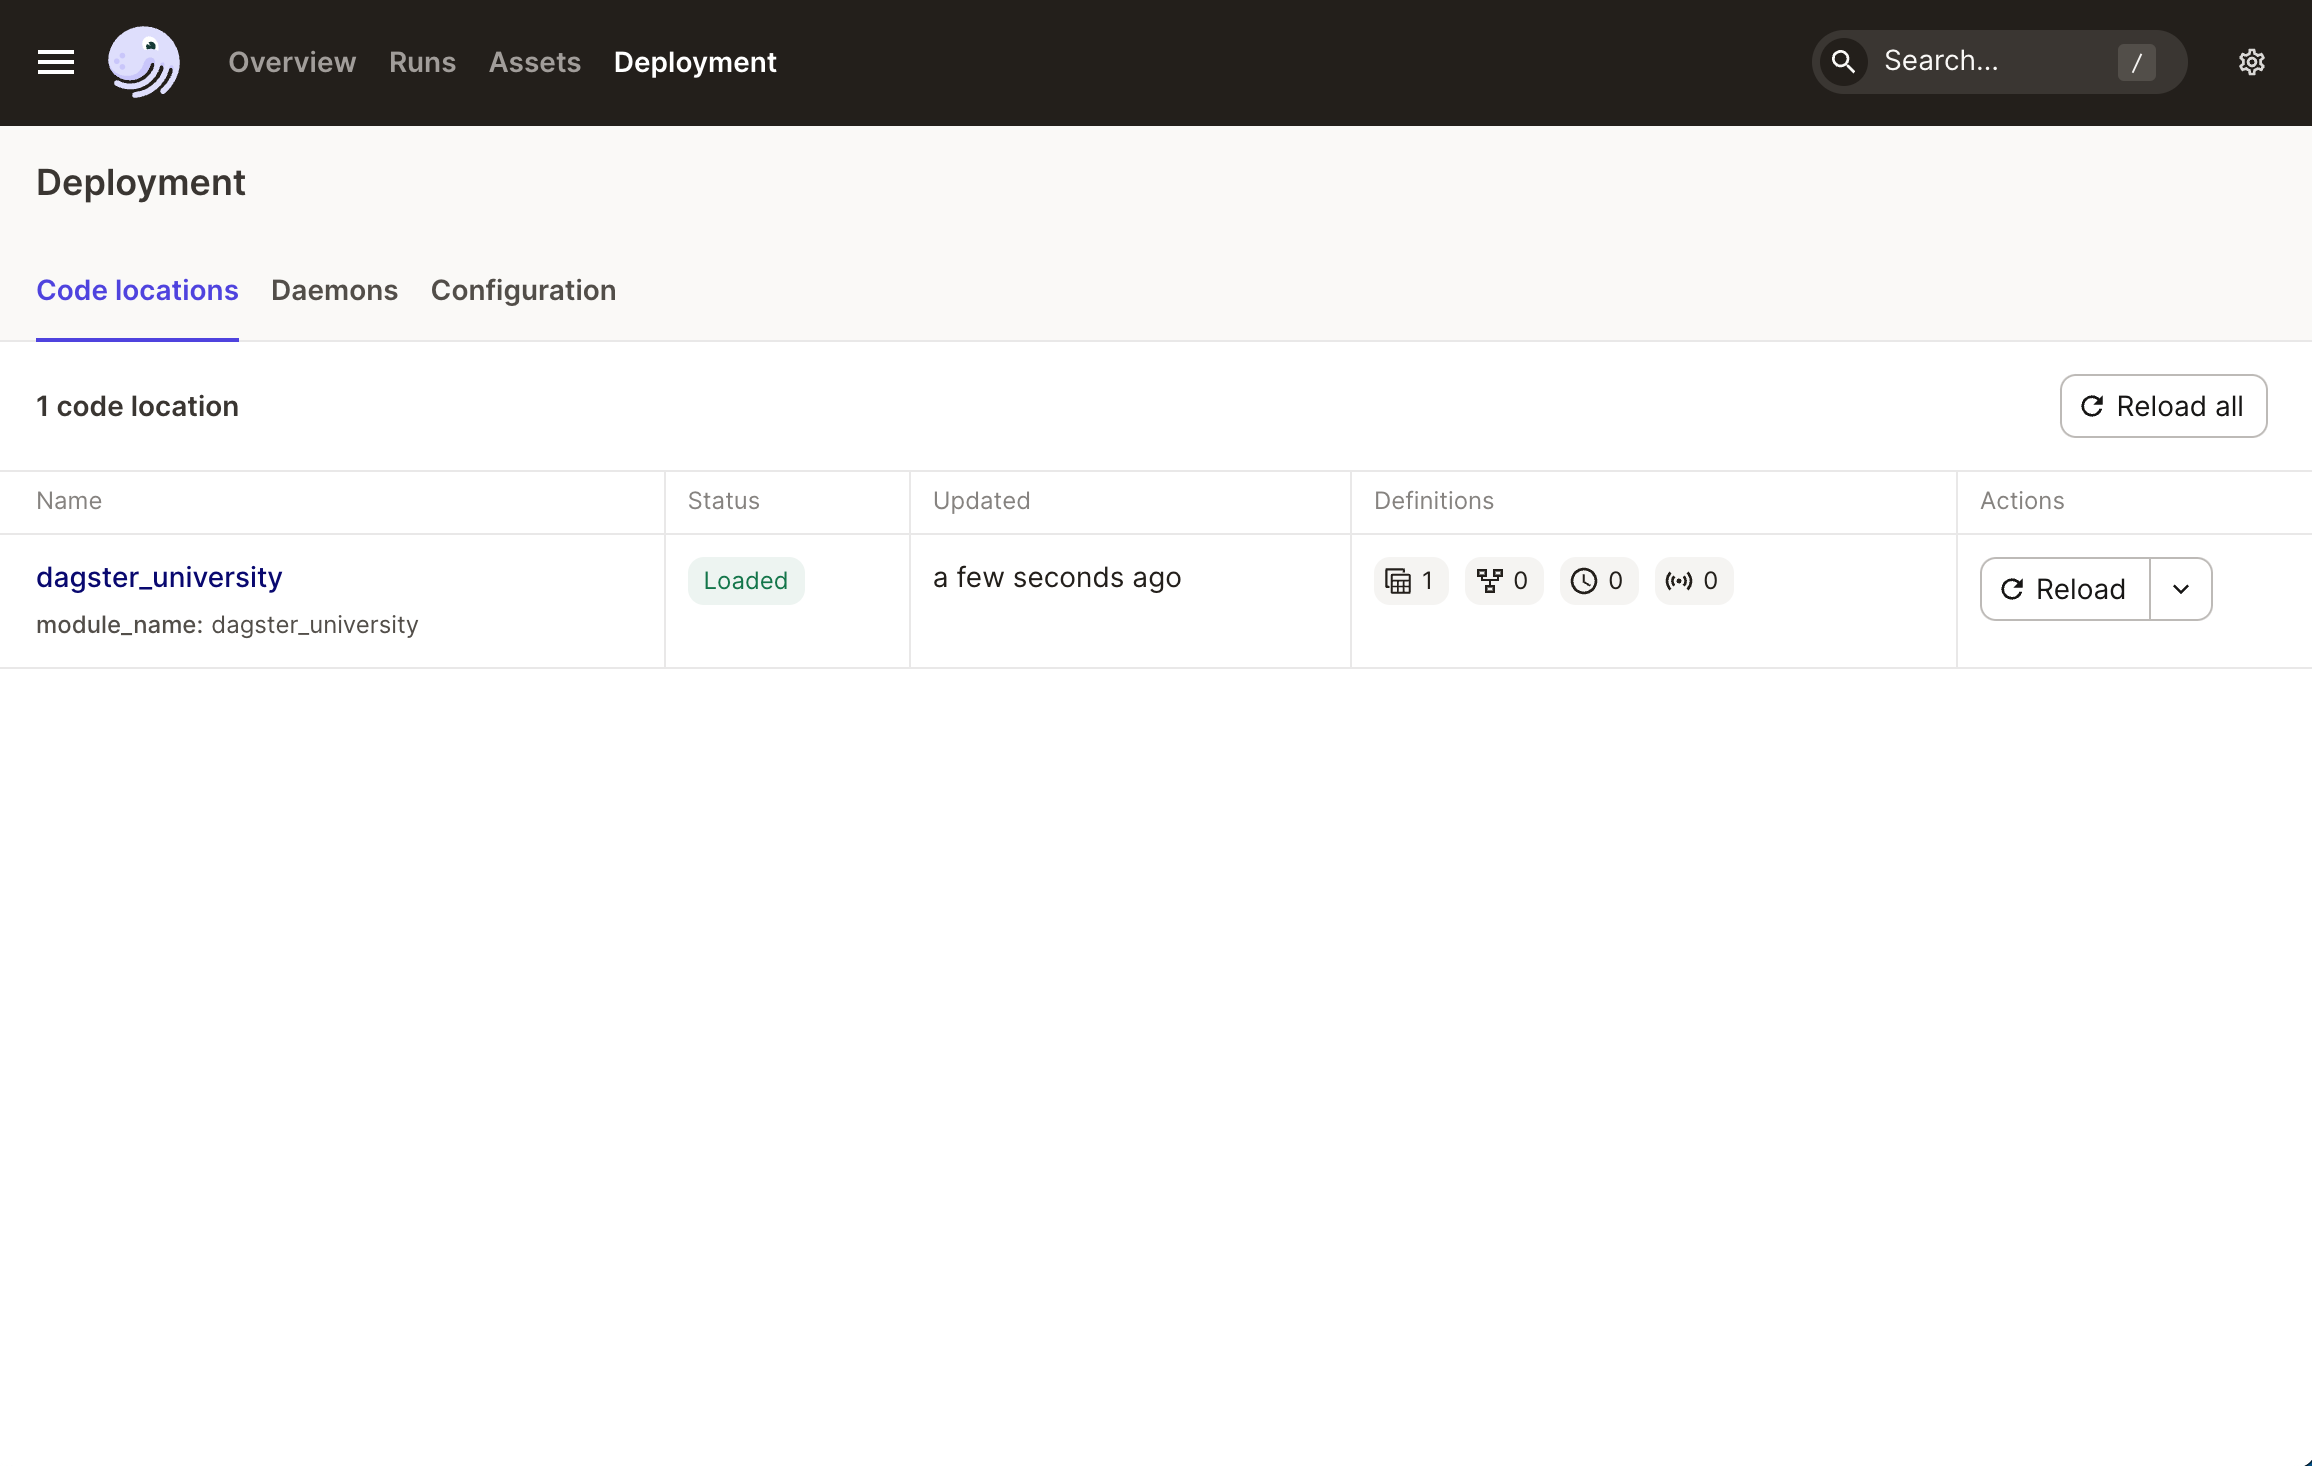
Task: Open the dagster_university code location link
Action: [x=159, y=577]
